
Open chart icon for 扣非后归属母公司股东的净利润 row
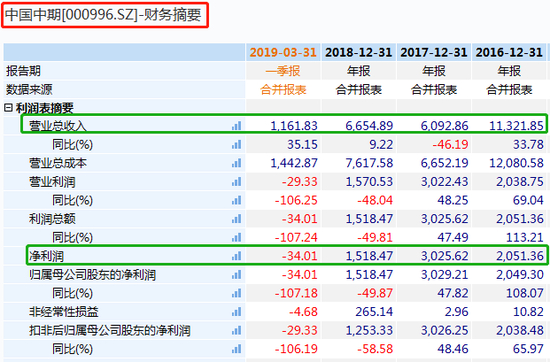236,330
